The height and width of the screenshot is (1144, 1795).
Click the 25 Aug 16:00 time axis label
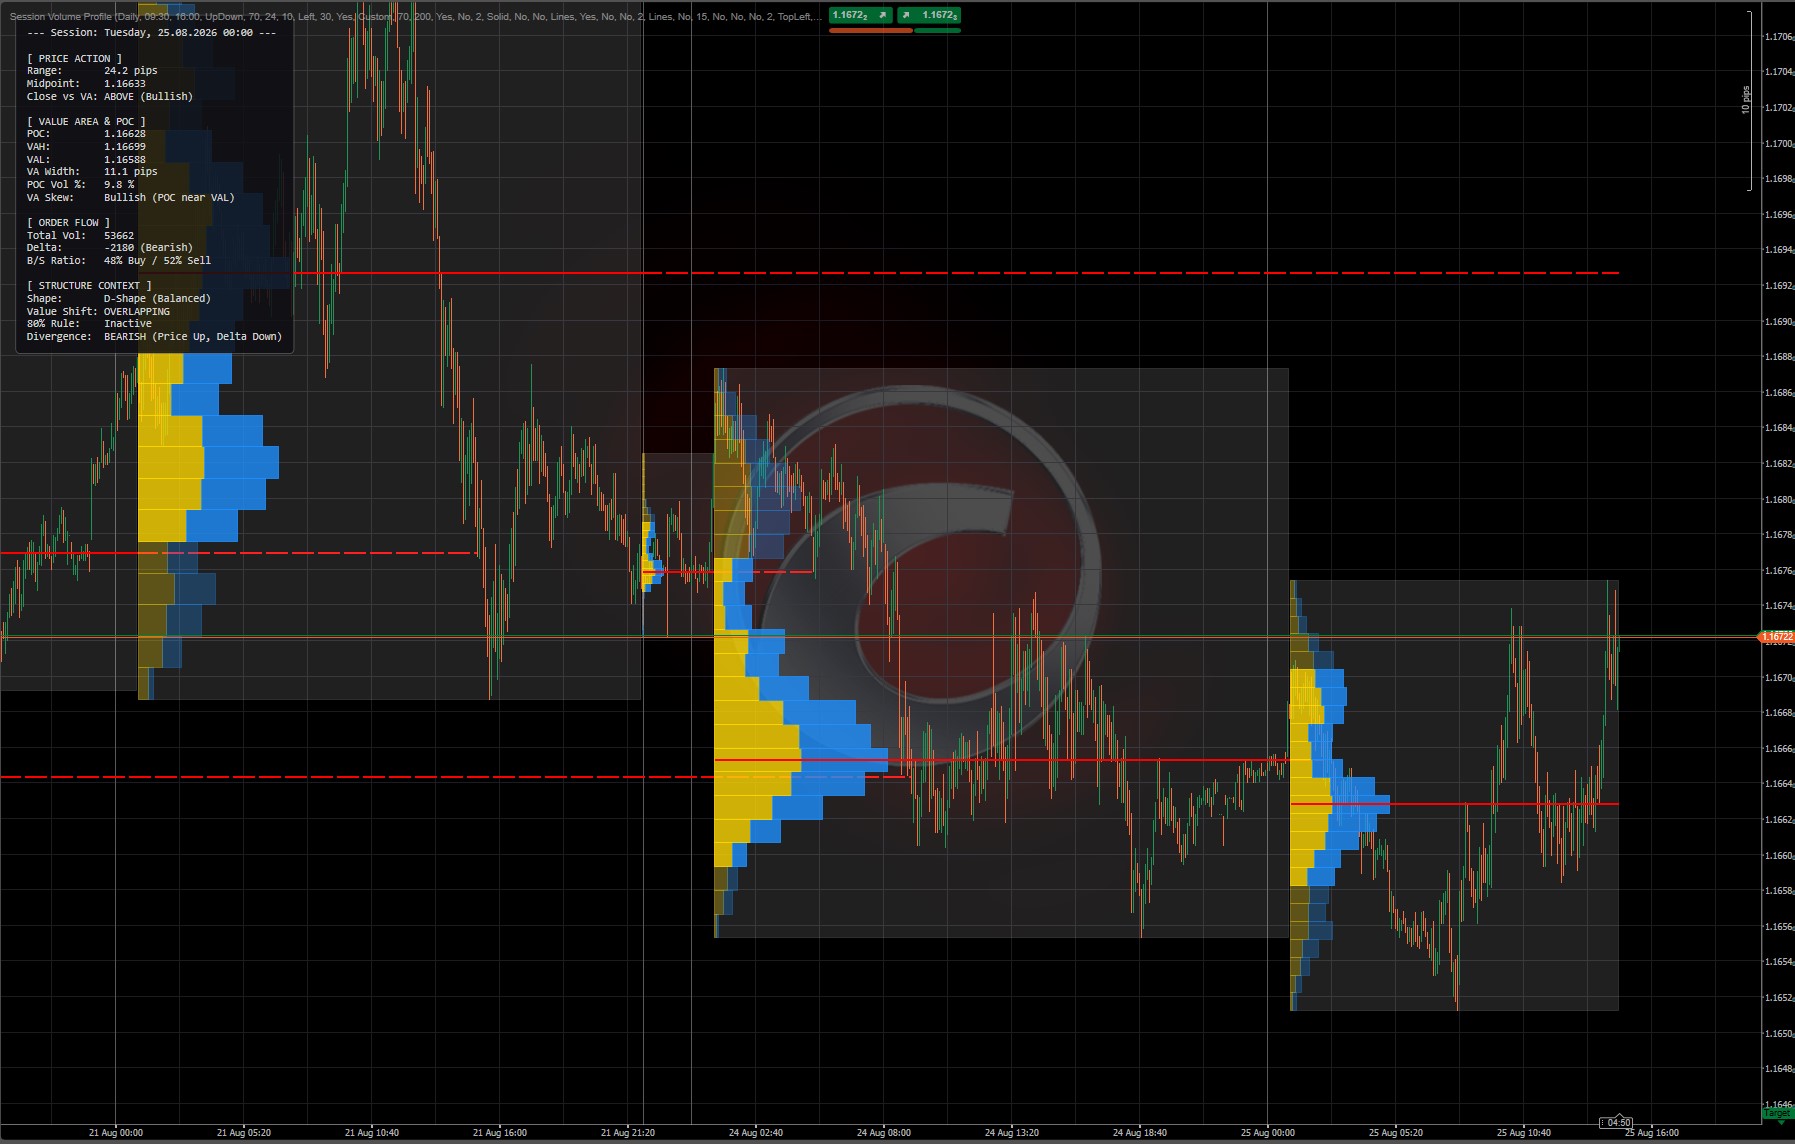pyautogui.click(x=1652, y=1133)
